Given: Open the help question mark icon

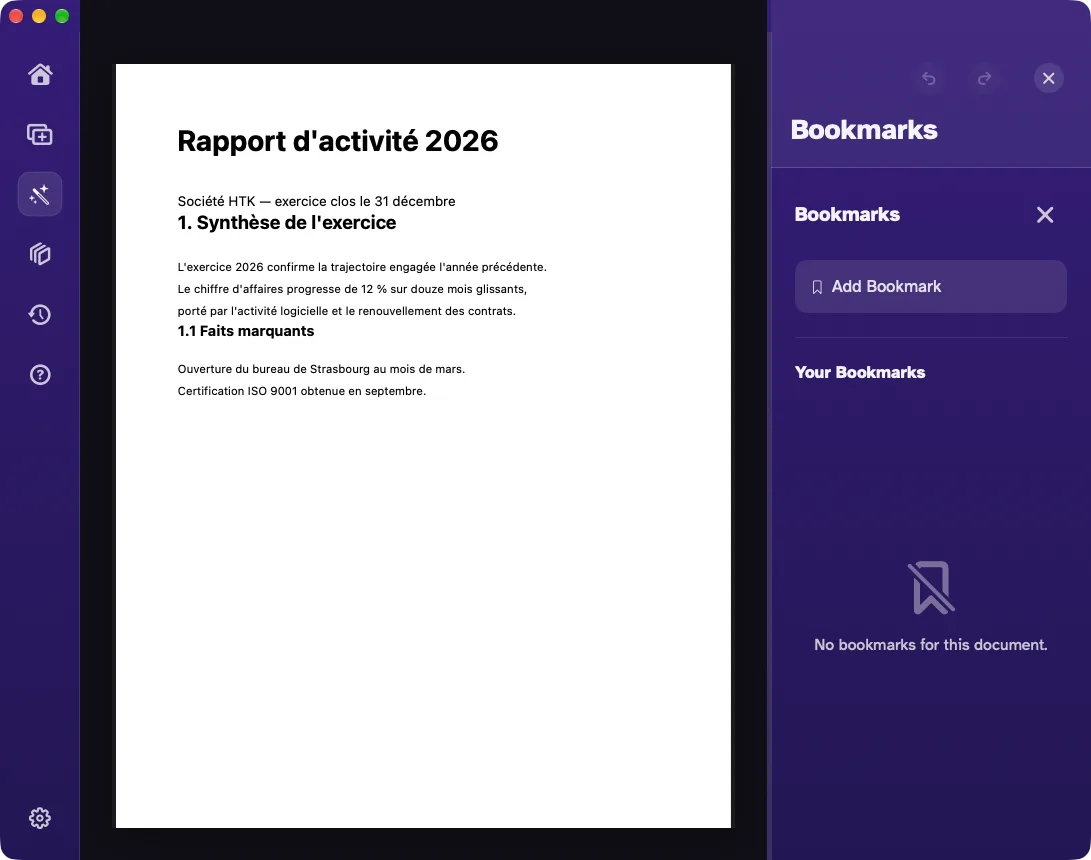Looking at the screenshot, I should pos(40,375).
